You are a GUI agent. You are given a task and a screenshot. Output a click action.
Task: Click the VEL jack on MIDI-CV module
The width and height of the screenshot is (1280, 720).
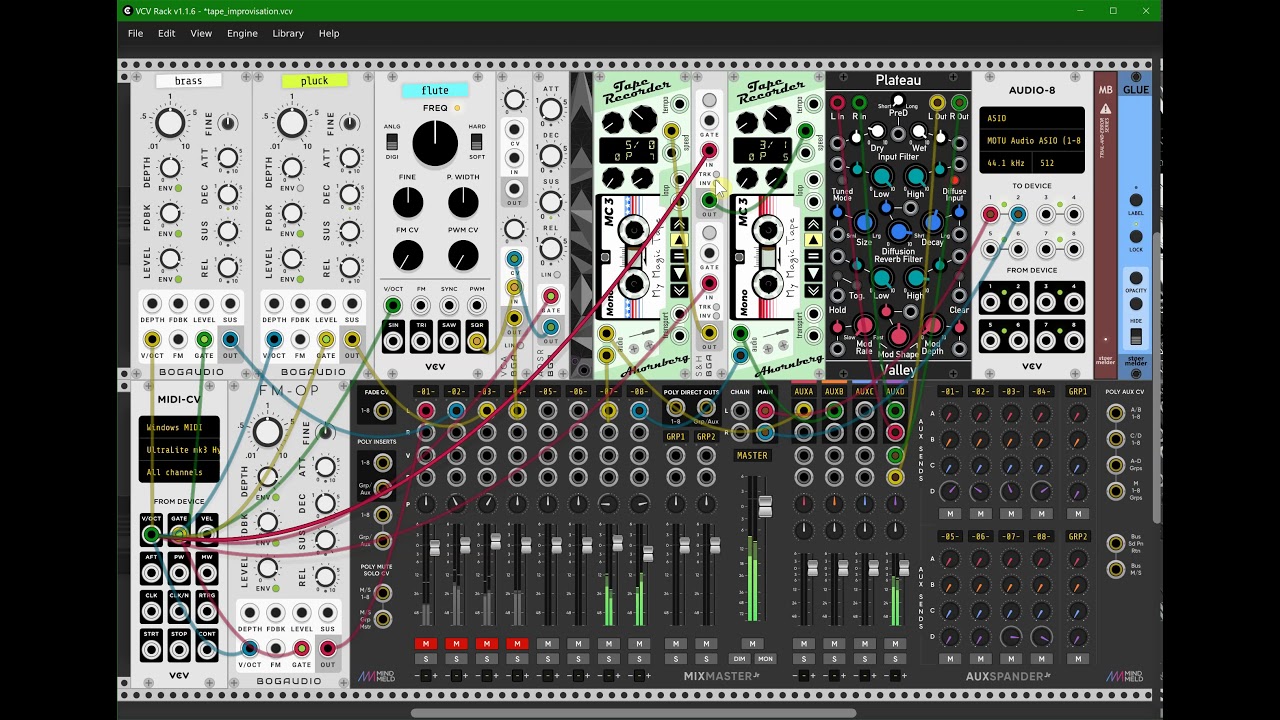pos(207,535)
